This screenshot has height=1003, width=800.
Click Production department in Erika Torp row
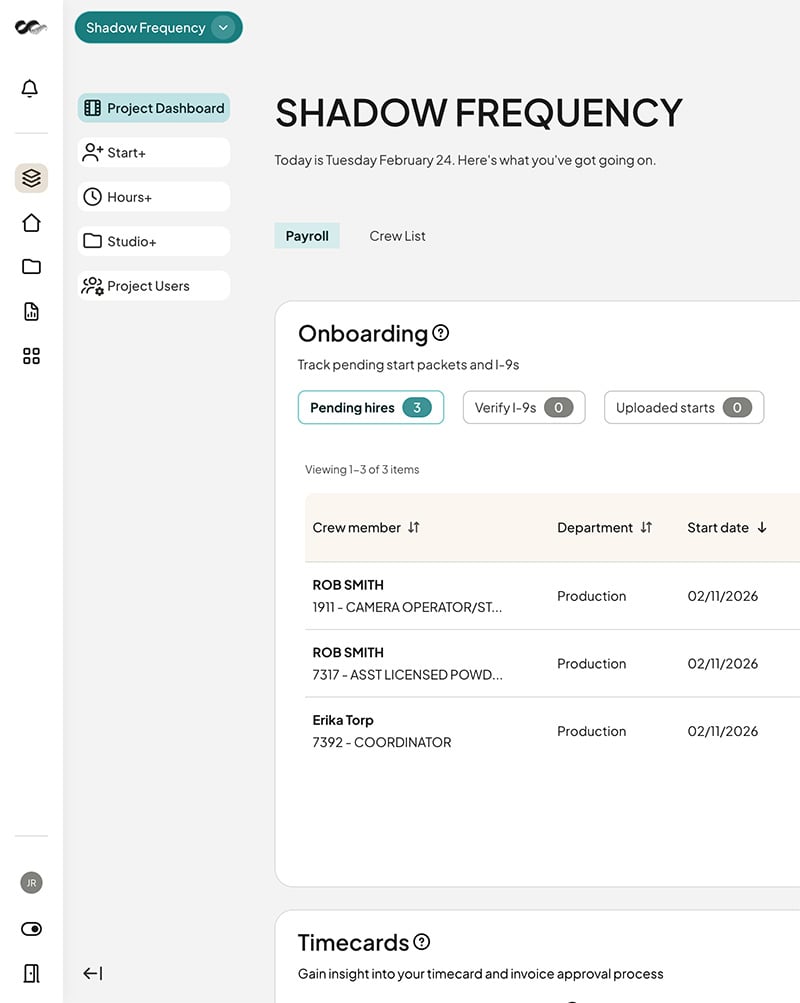tap(592, 731)
